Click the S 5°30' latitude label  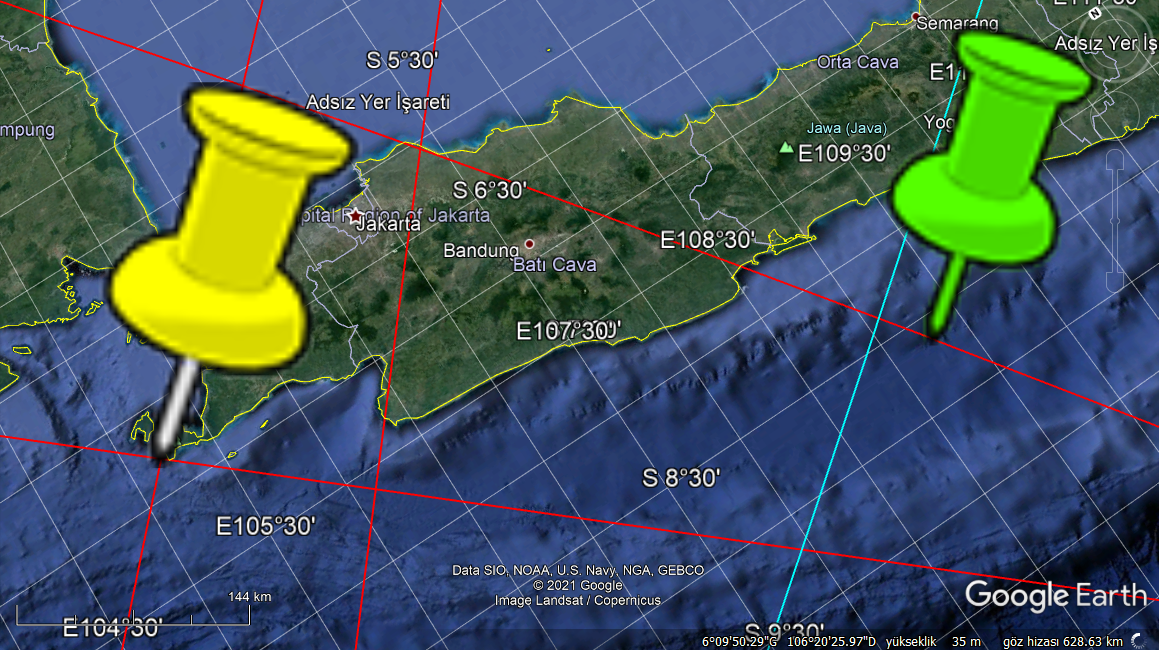402,60
